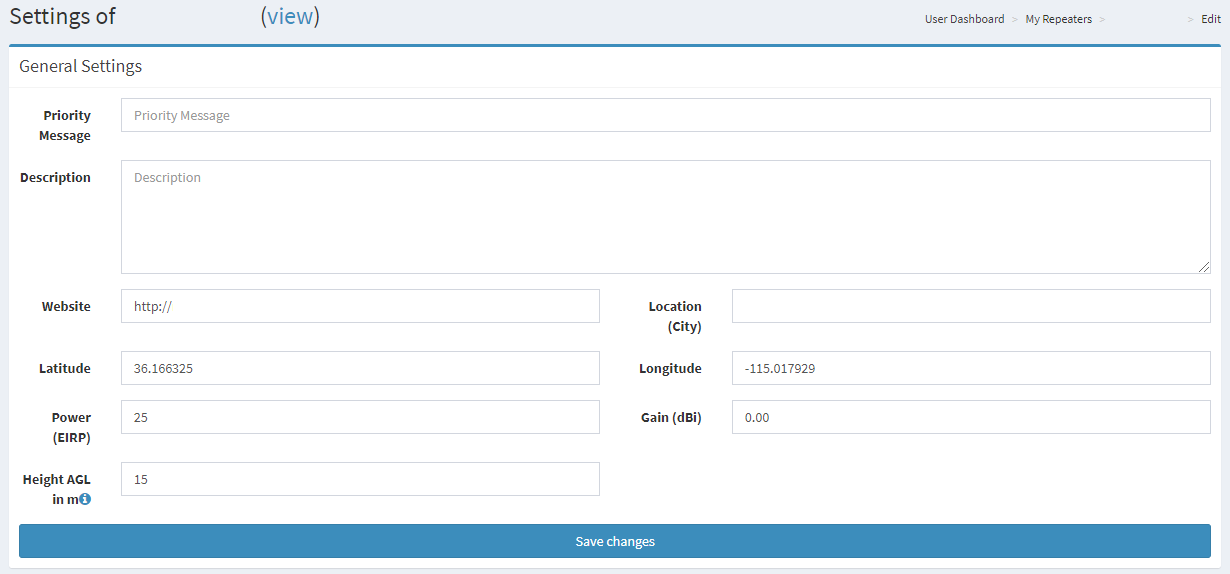Viewport: 1230px width, 574px height.
Task: Click the Height AGL field with 15
Action: [x=360, y=479]
